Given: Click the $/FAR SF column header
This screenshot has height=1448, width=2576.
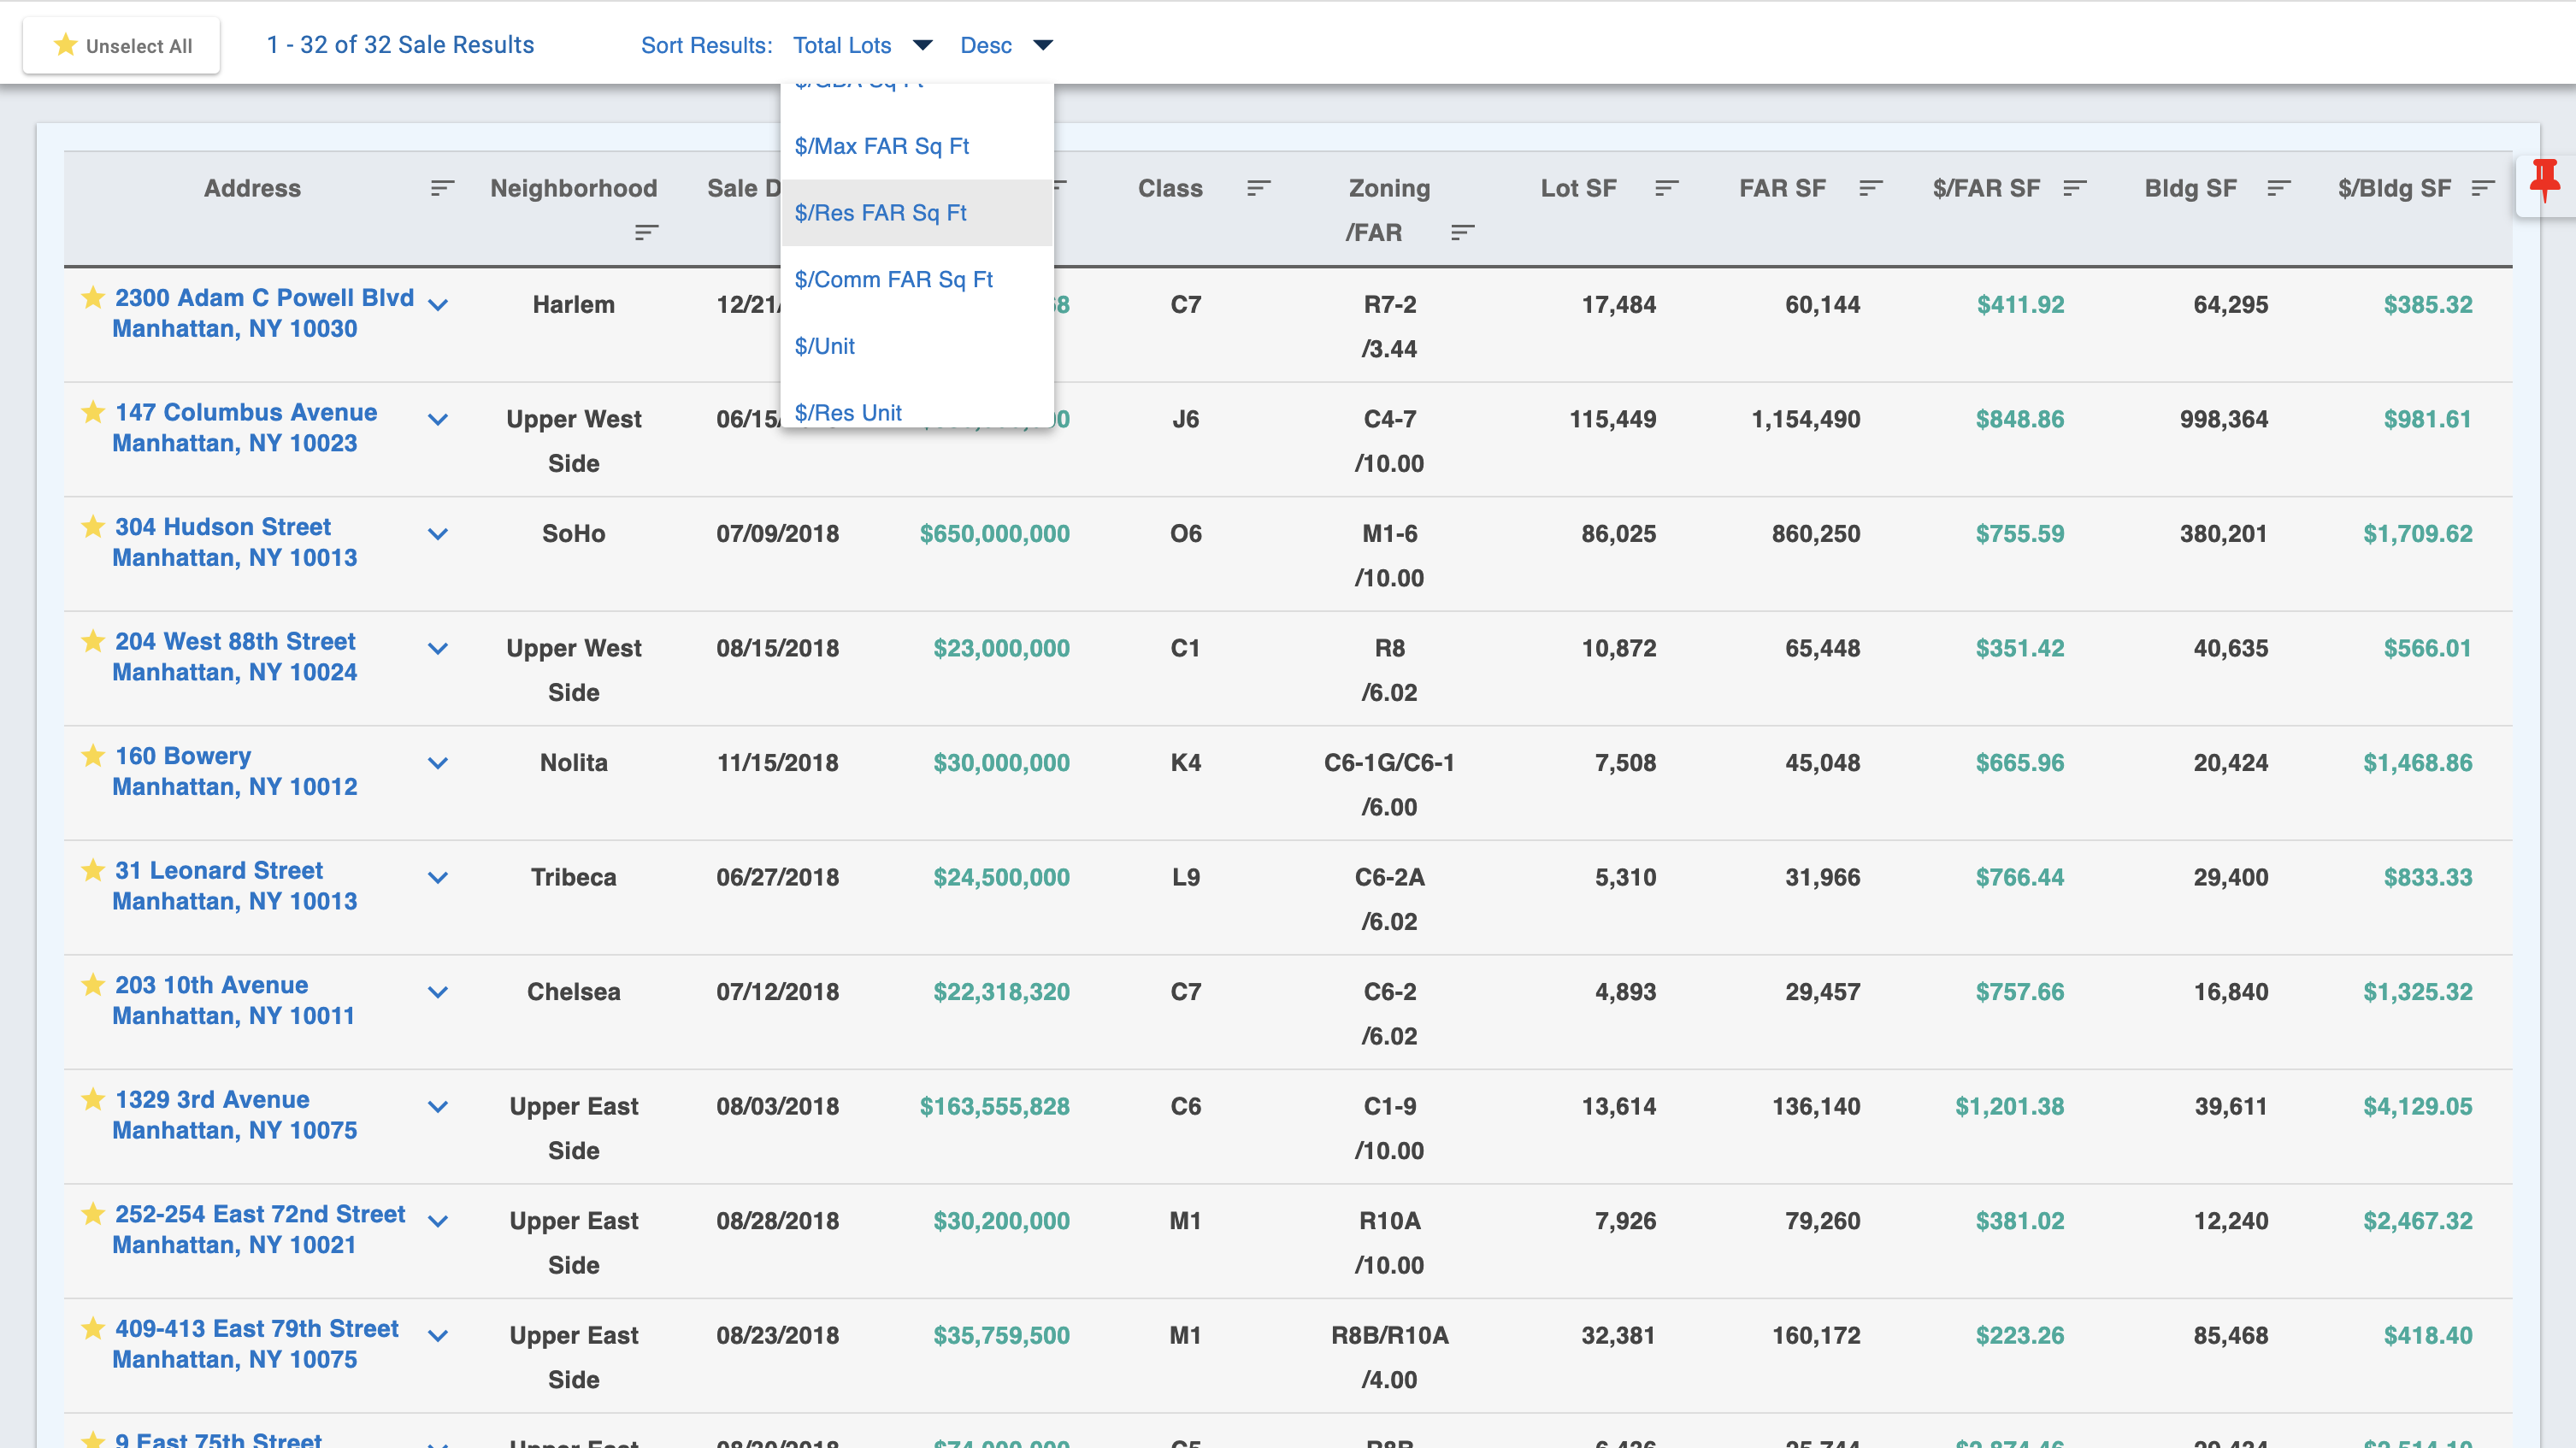Looking at the screenshot, I should pos(1986,188).
